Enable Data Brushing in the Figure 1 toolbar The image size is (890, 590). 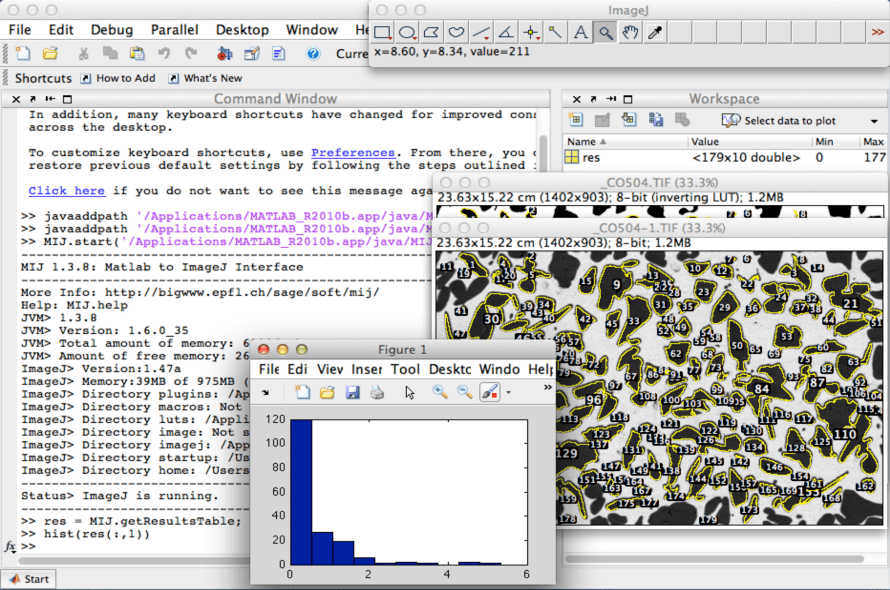point(488,392)
